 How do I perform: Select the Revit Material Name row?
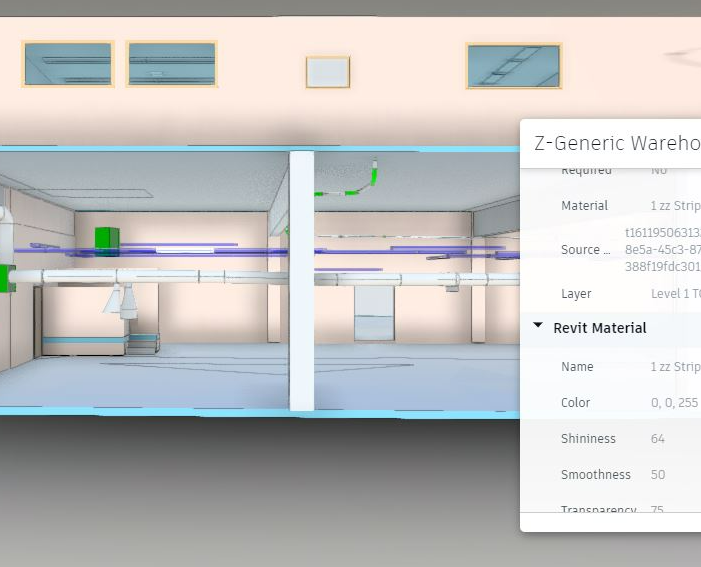coord(611,367)
